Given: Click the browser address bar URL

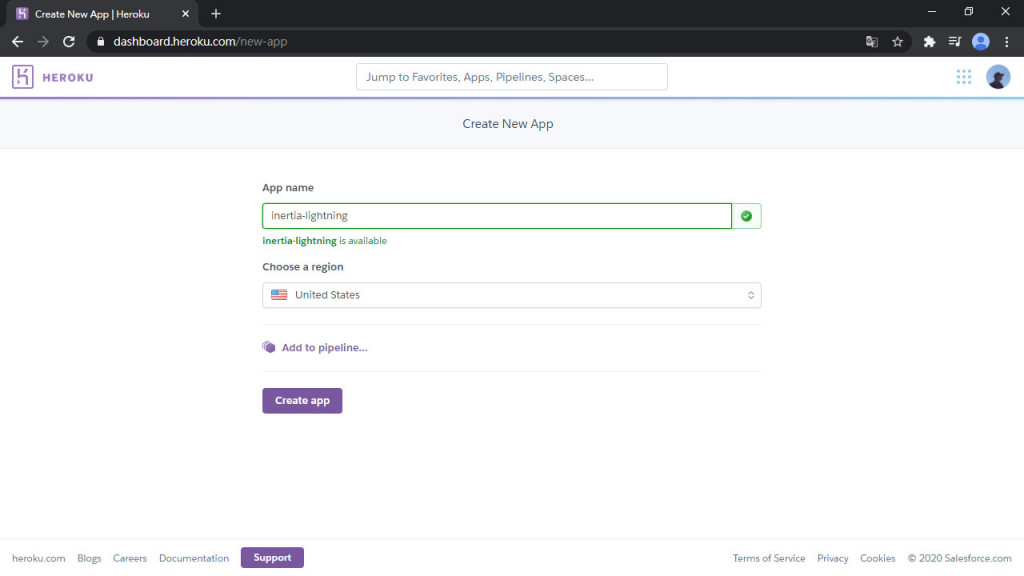Looking at the screenshot, I should [200, 42].
